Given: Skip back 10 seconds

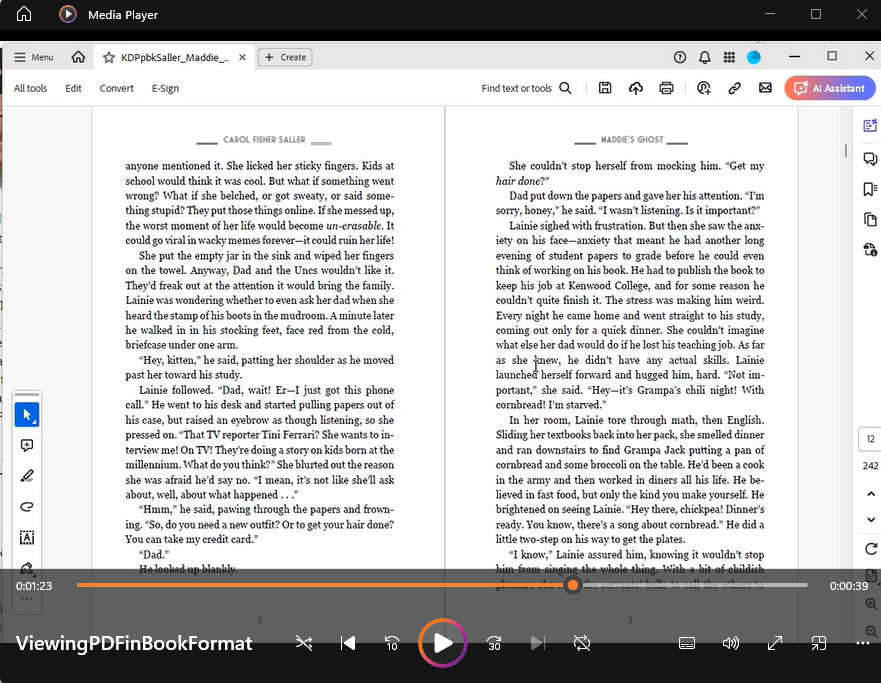Looking at the screenshot, I should coord(392,643).
